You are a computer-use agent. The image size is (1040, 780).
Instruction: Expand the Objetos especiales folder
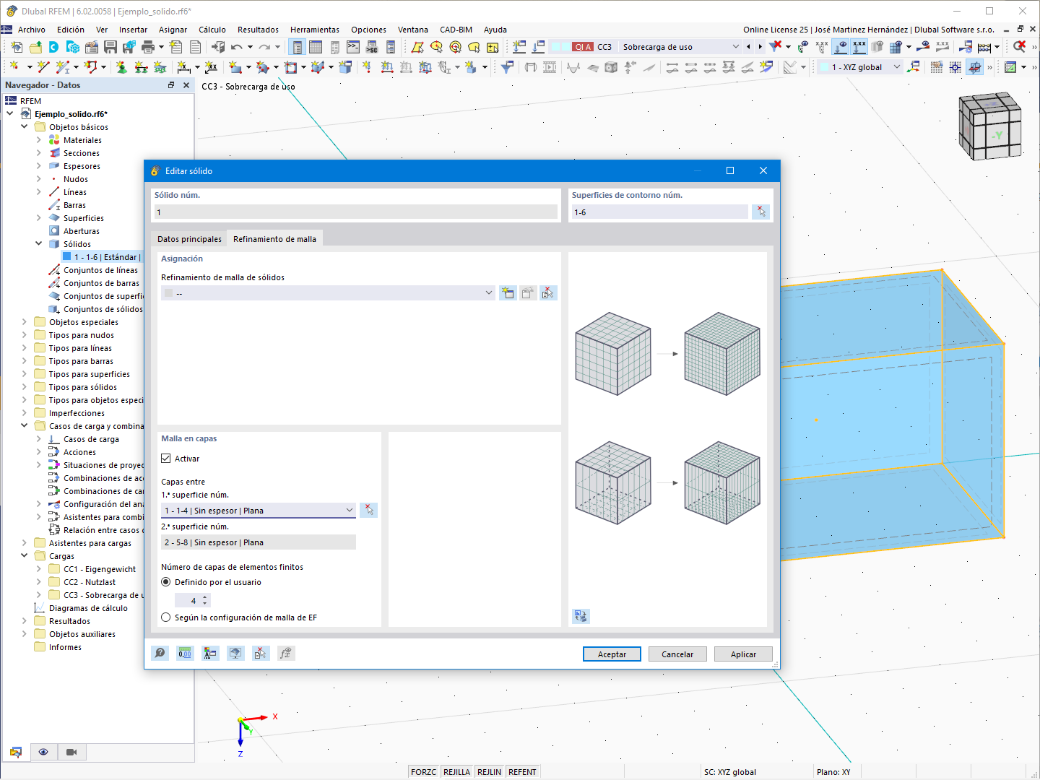click(x=25, y=322)
